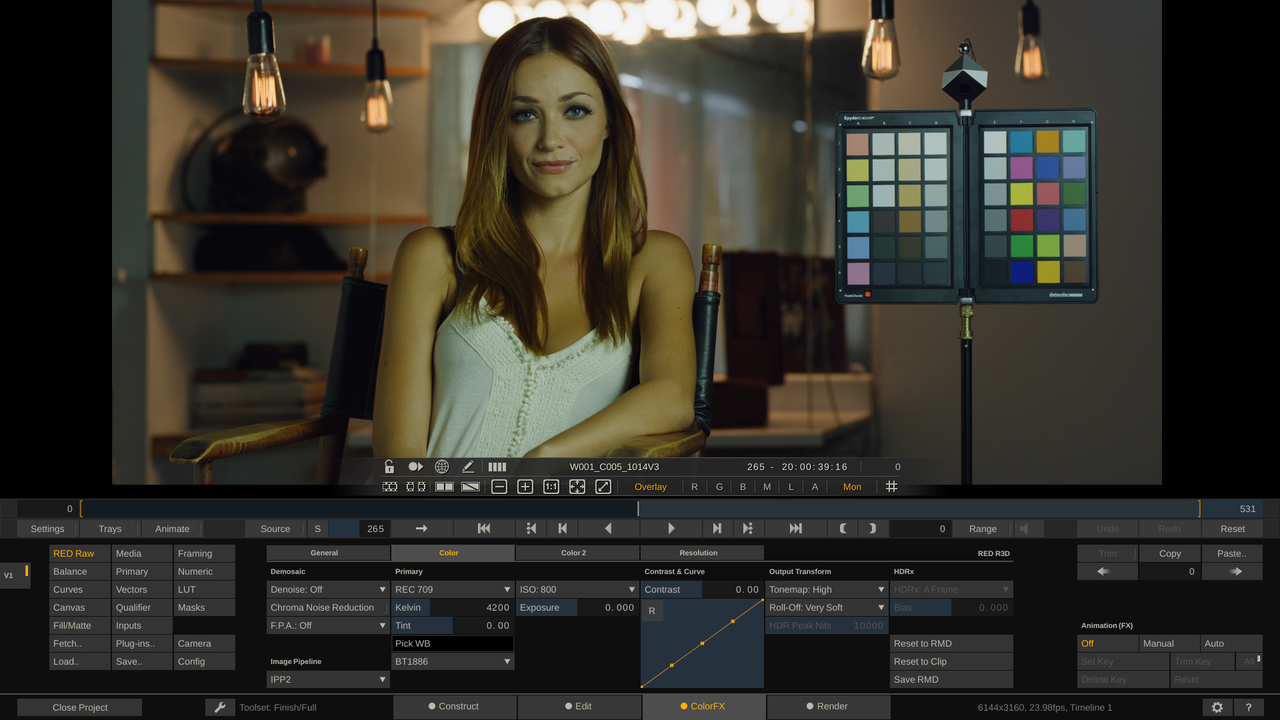Viewport: 1280px width, 720px height.
Task: Click the four-bars icon beside the pencil
Action: (x=497, y=467)
